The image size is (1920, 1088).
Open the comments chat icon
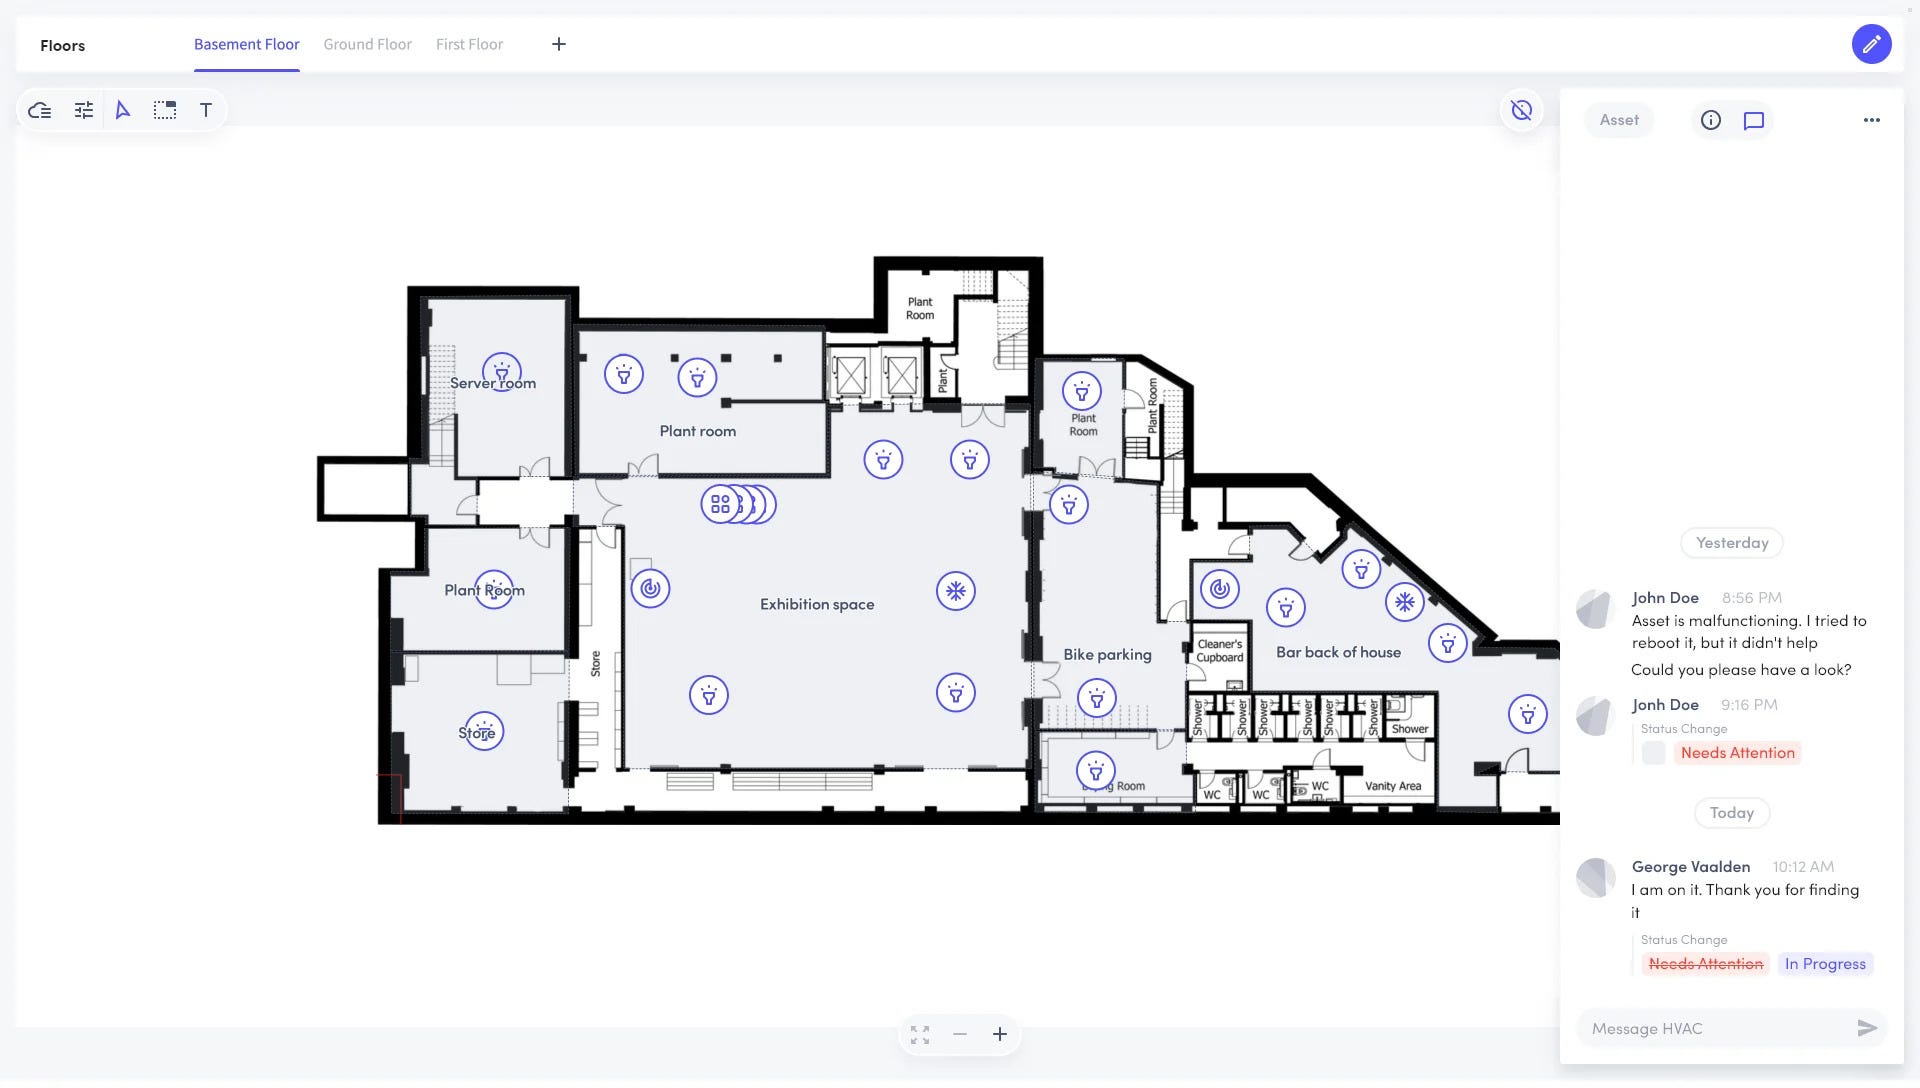pos(1754,120)
